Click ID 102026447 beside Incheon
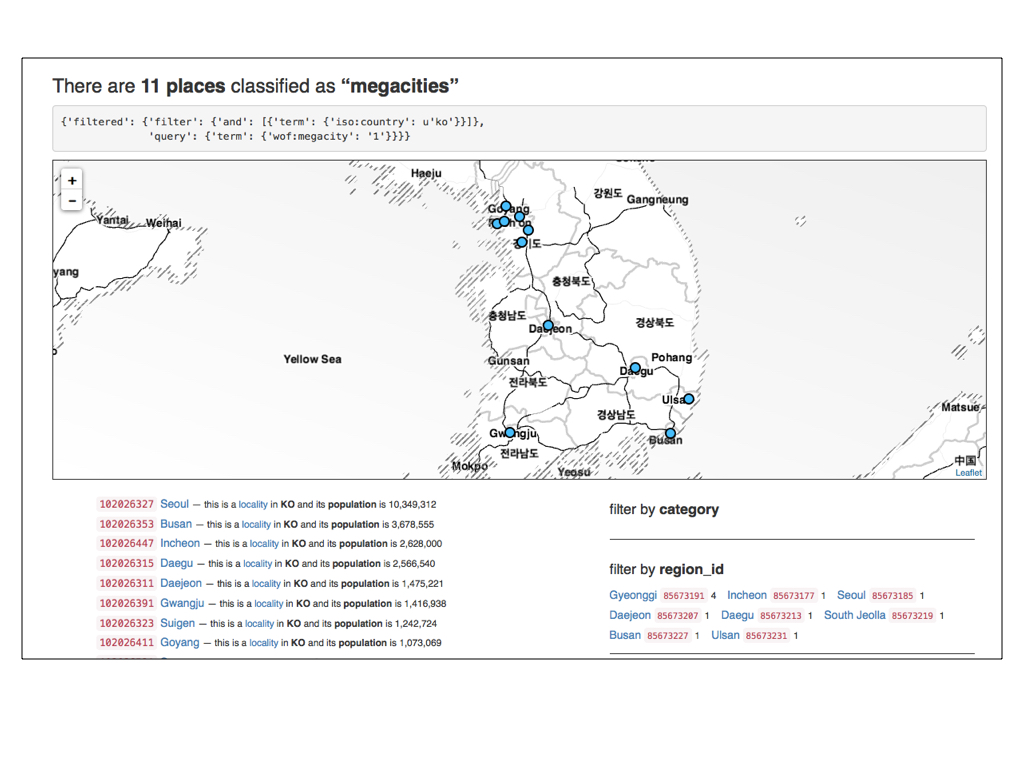Viewport: 1024px width, 768px height. point(126,543)
